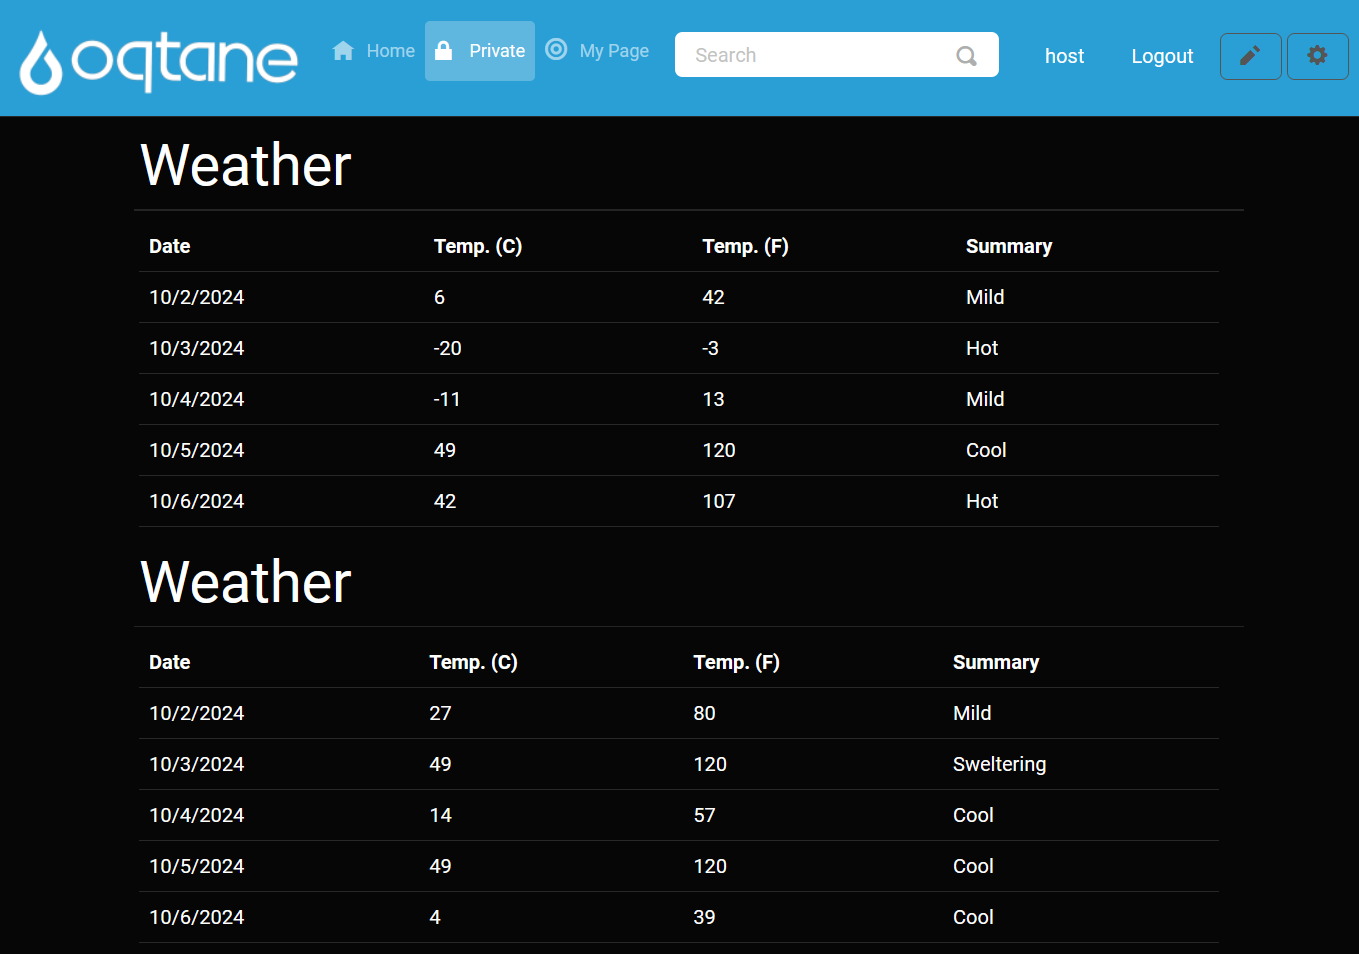Click the 4 Celsius cell
Viewport: 1359px width, 954px height.
435,917
